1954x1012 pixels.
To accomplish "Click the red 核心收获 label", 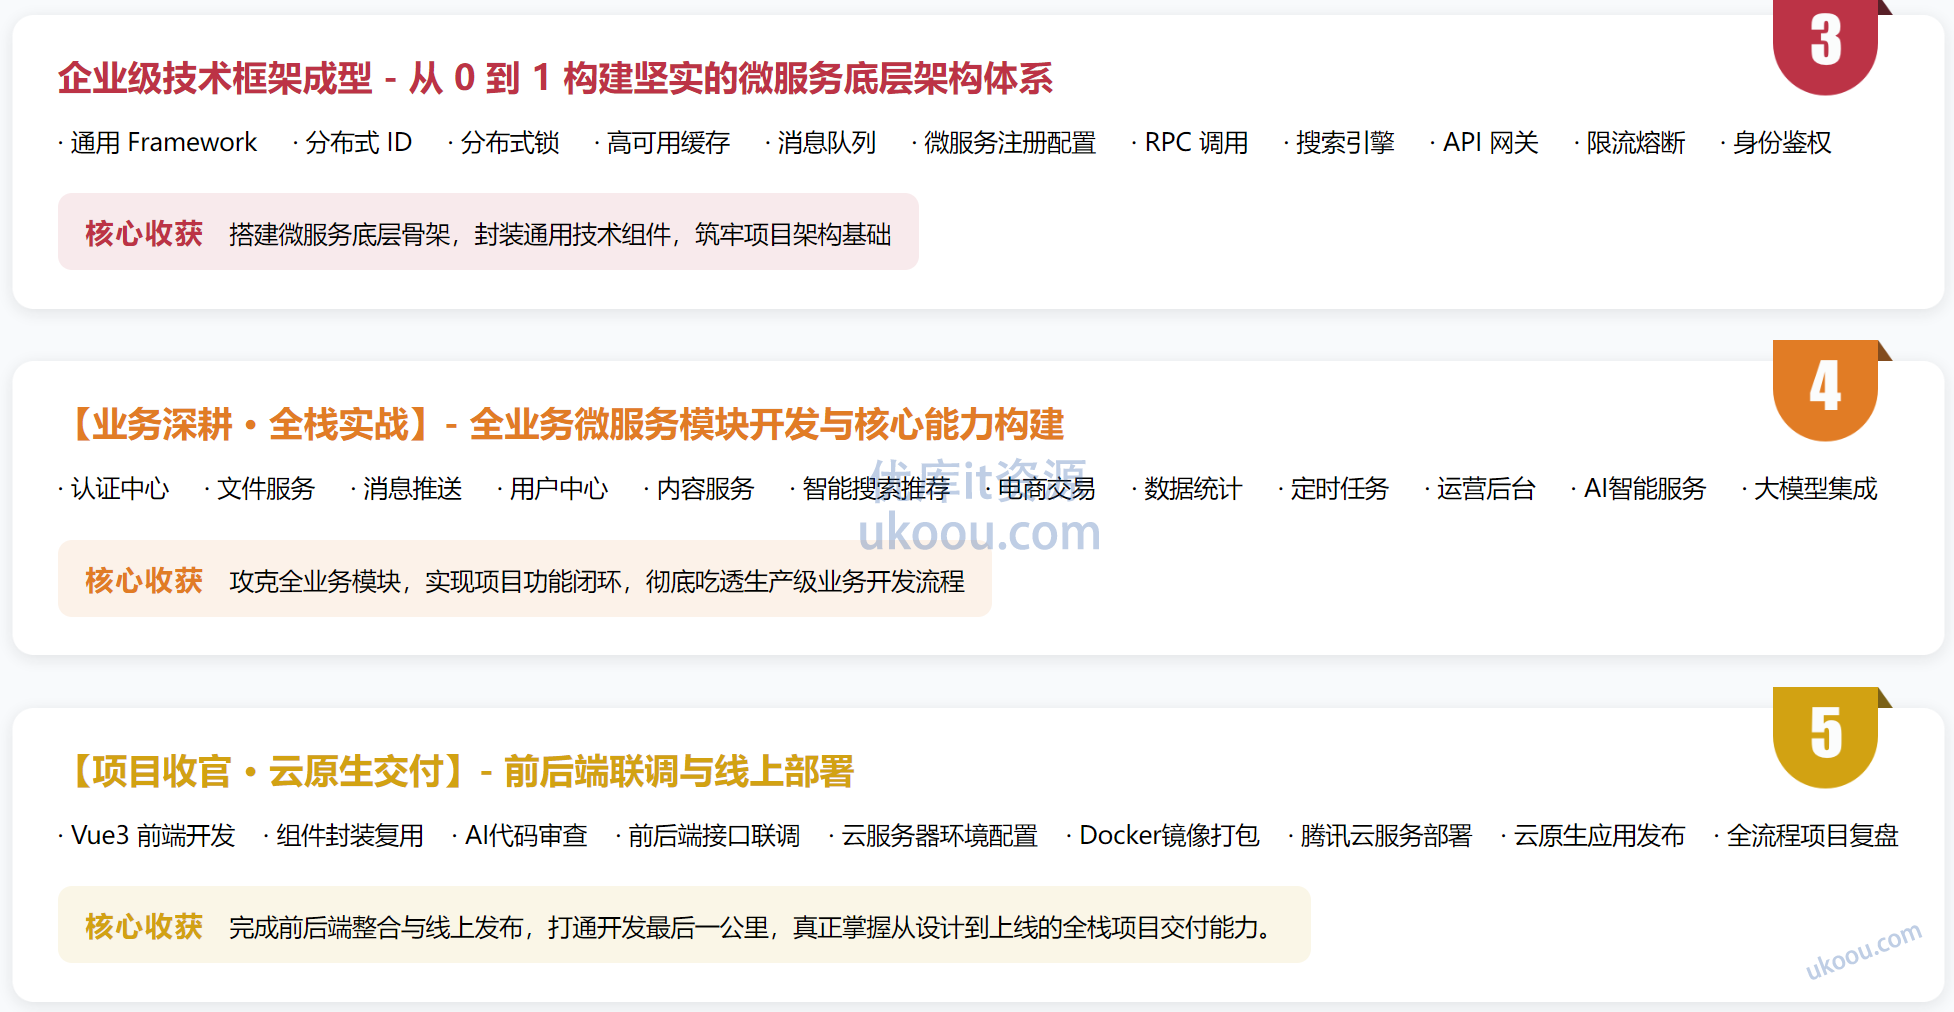I will pos(144,234).
